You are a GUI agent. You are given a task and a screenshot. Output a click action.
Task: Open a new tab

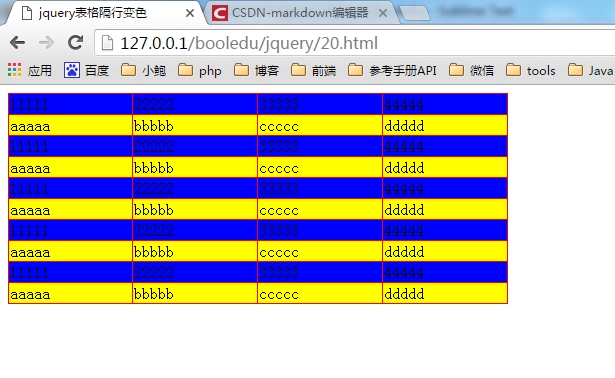coord(415,13)
